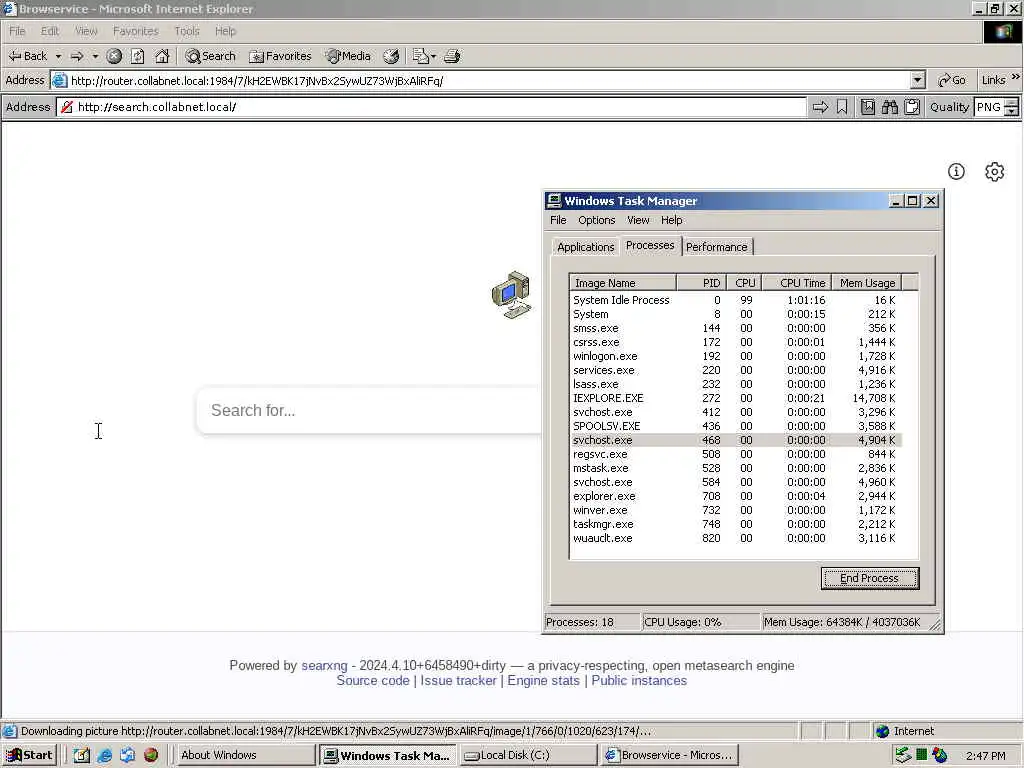Click the Windows Update tray icon

click(x=940, y=756)
